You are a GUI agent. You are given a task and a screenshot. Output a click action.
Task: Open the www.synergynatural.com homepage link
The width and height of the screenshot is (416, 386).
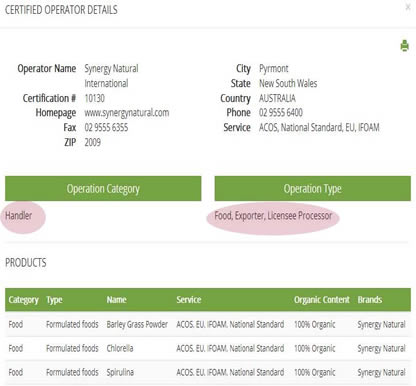click(127, 113)
